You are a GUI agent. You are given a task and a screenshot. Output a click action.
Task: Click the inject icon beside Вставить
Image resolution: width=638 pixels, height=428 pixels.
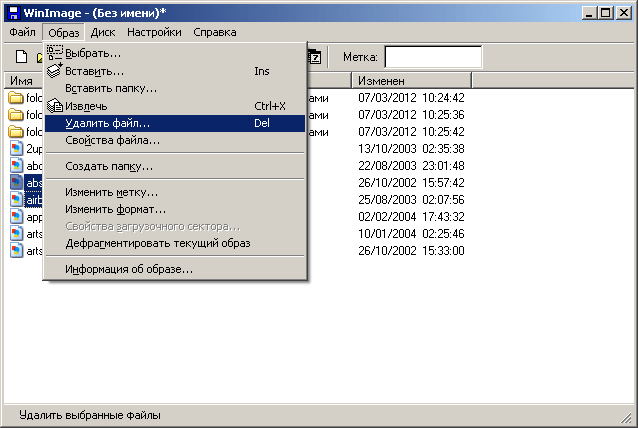coord(55,71)
